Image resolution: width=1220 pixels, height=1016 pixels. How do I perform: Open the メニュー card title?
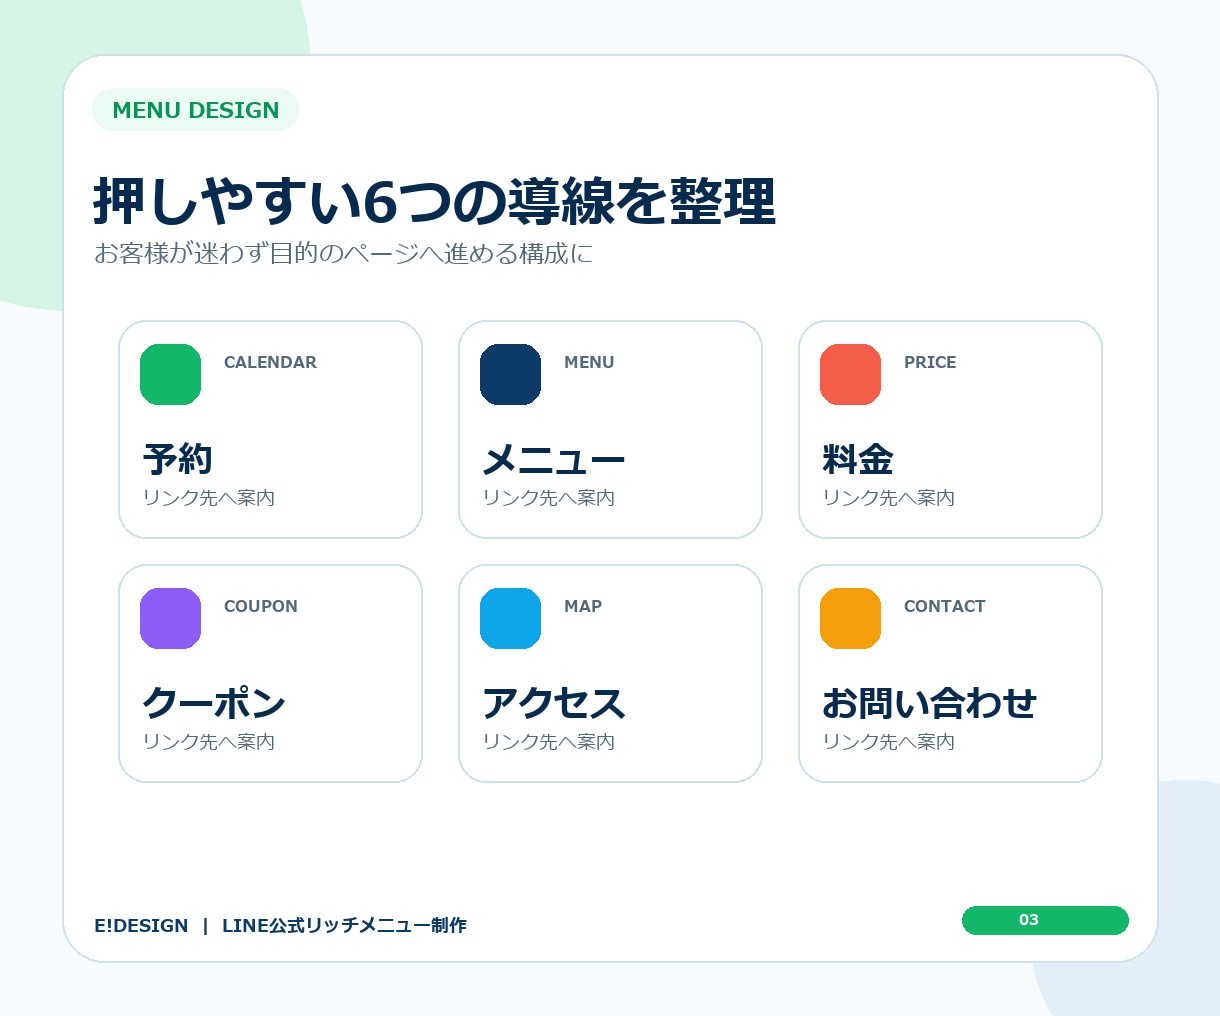554,460
